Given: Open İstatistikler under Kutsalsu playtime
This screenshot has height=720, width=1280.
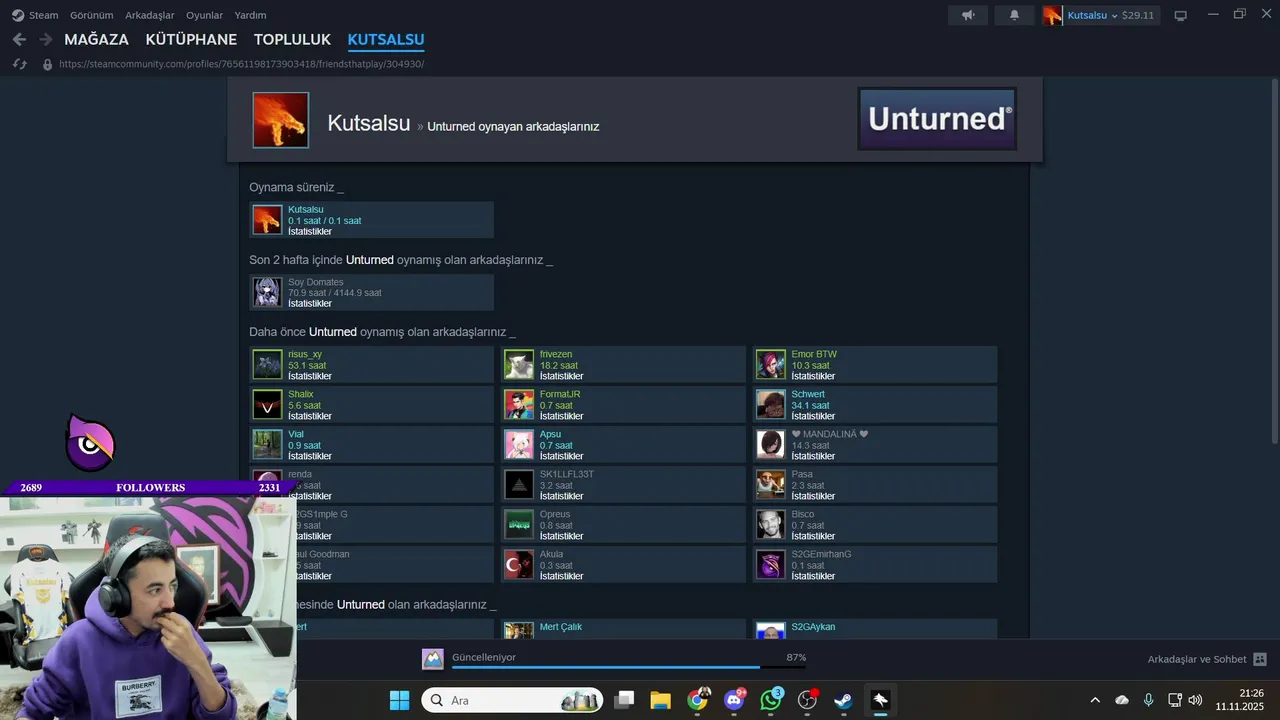Looking at the screenshot, I should [x=310, y=232].
